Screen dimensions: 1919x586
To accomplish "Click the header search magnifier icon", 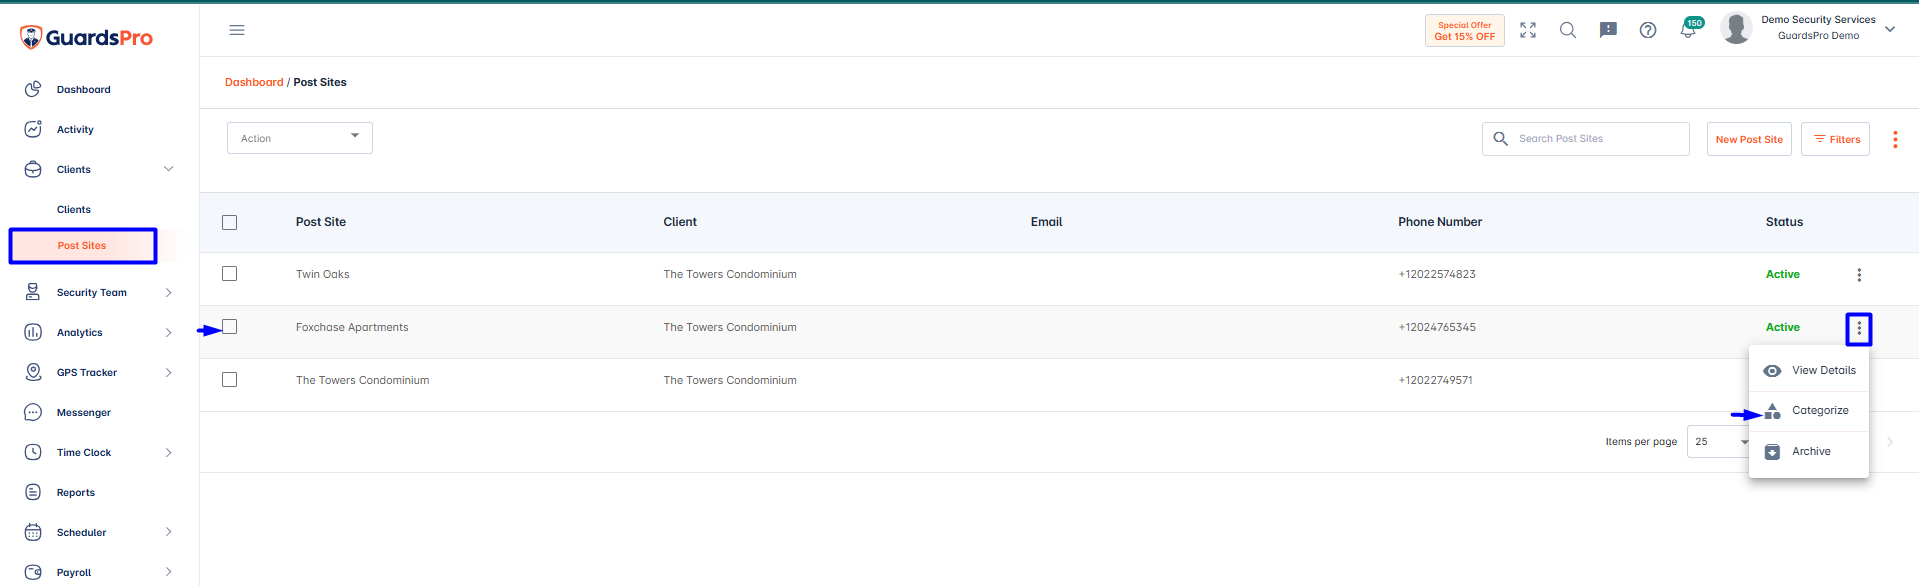I will pyautogui.click(x=1568, y=30).
